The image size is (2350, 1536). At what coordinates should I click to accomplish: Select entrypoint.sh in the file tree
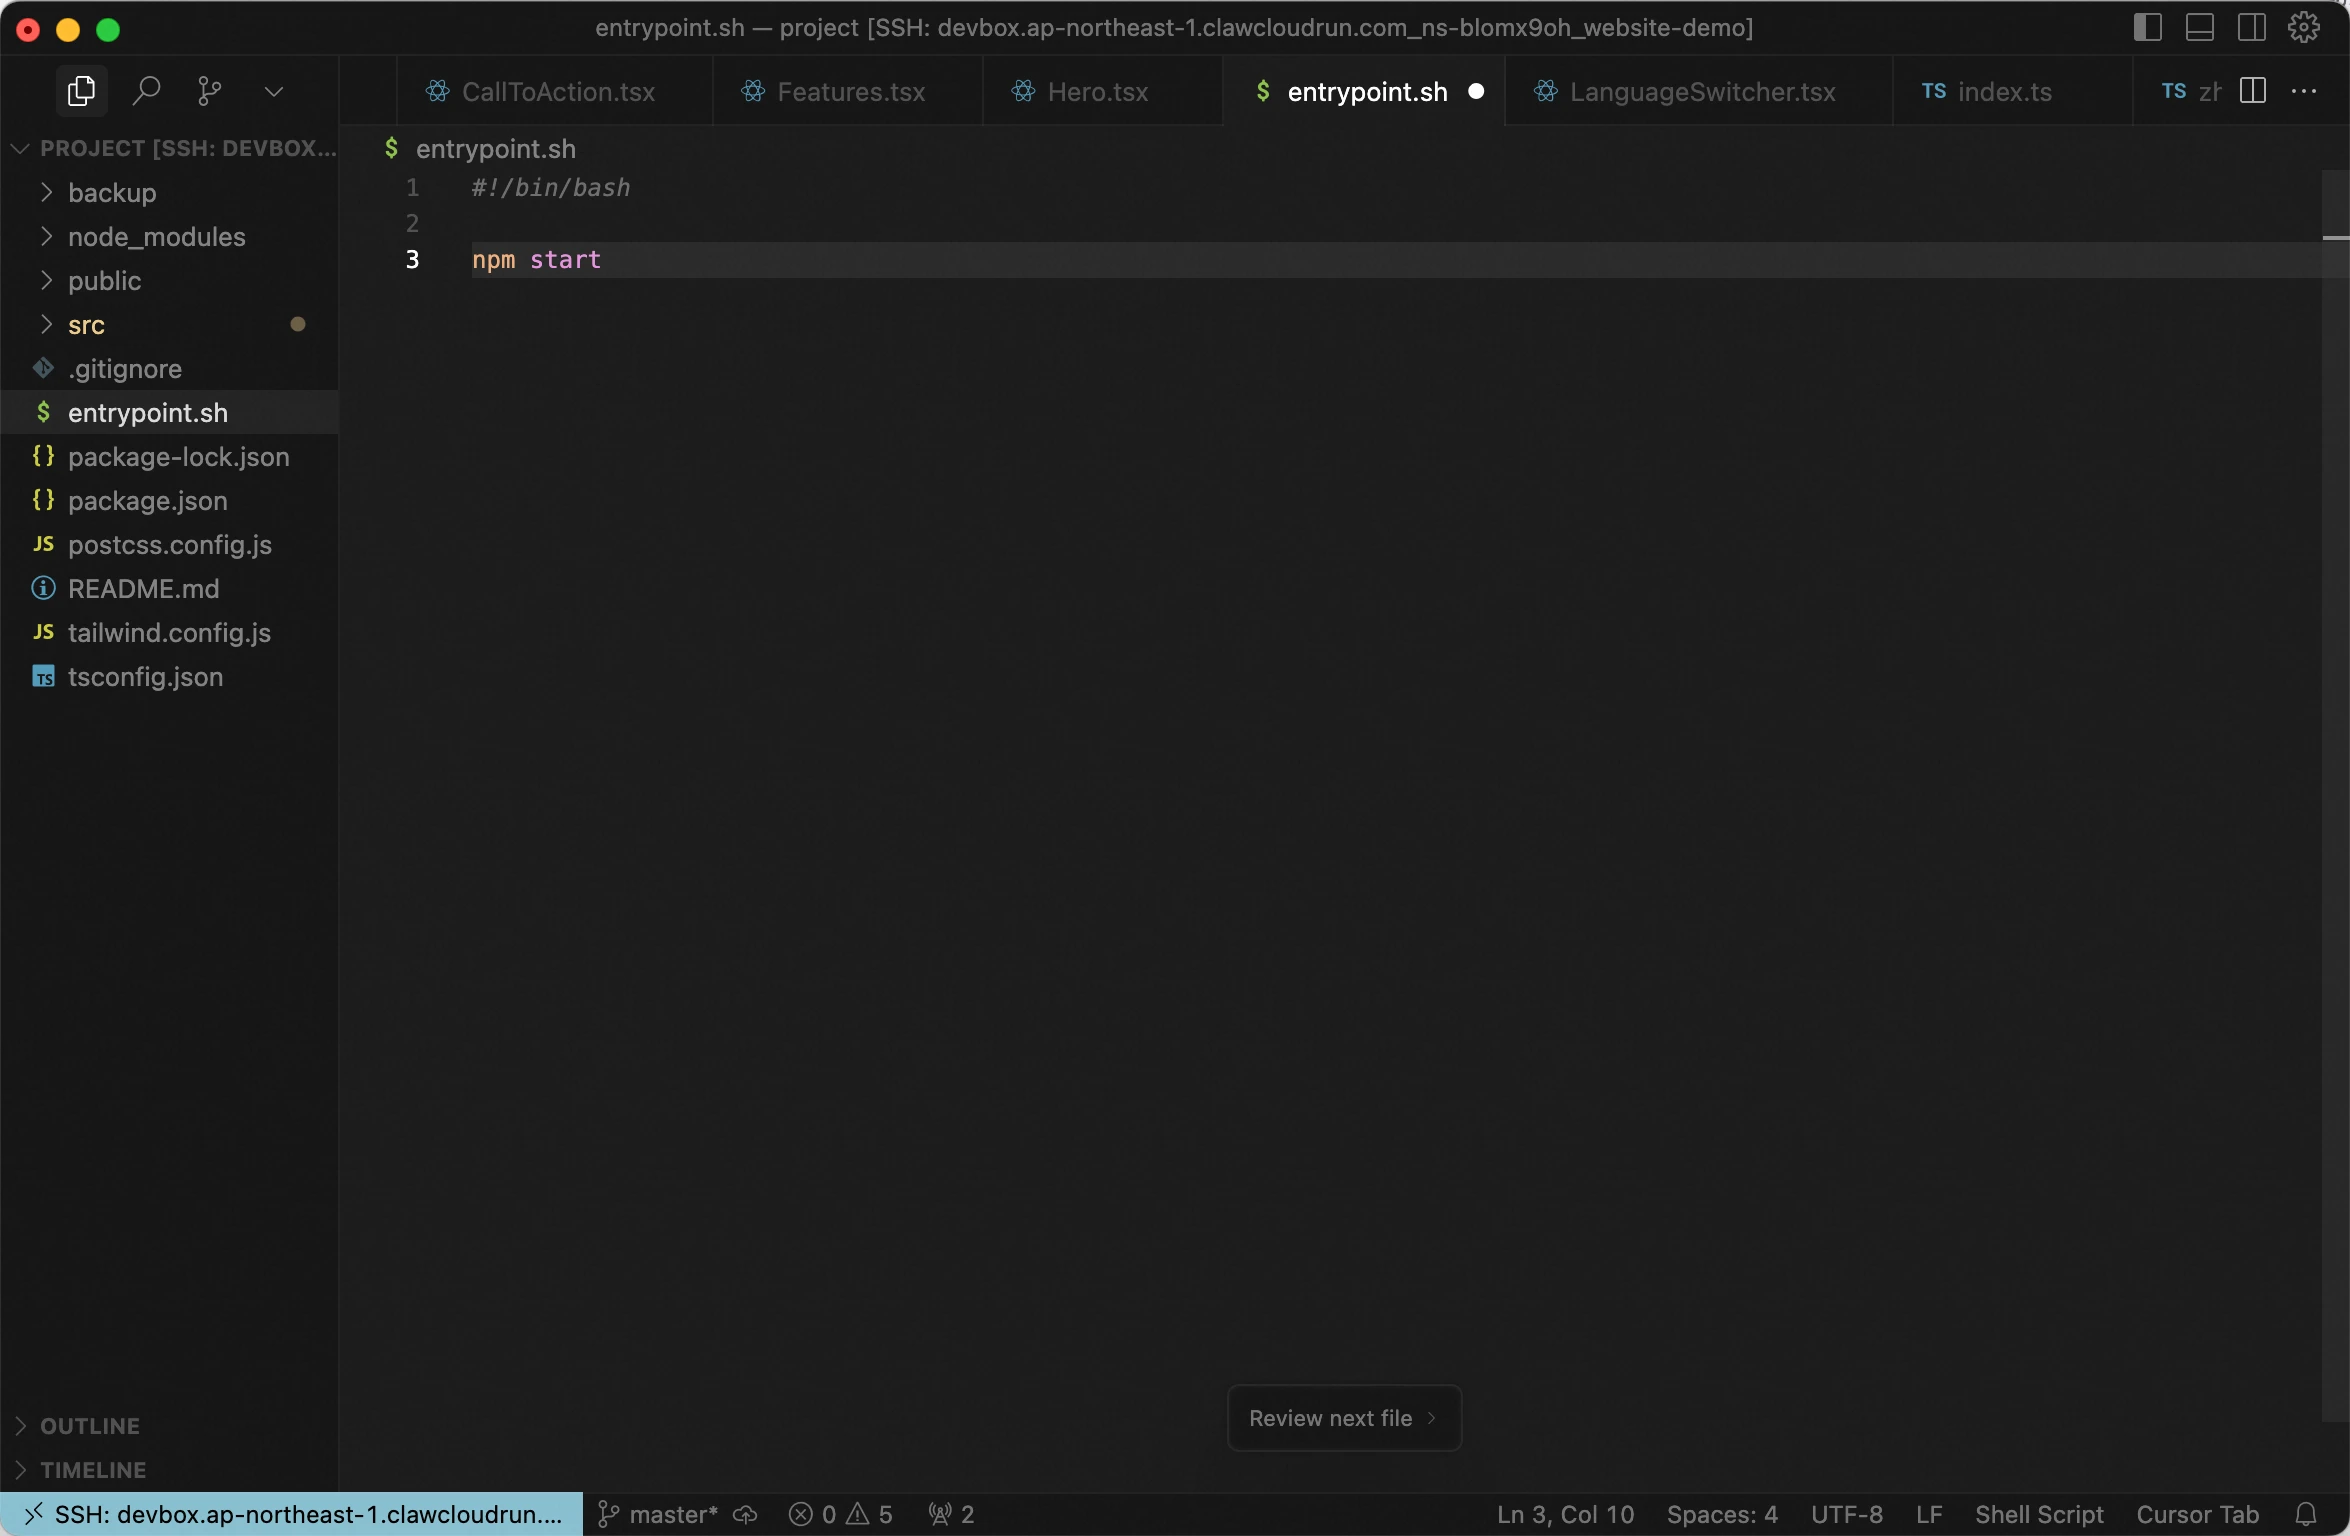coord(169,412)
